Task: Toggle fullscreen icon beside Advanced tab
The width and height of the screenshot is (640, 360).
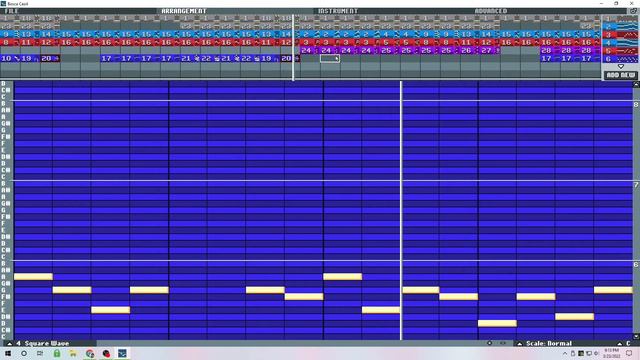Action: pos(633,11)
